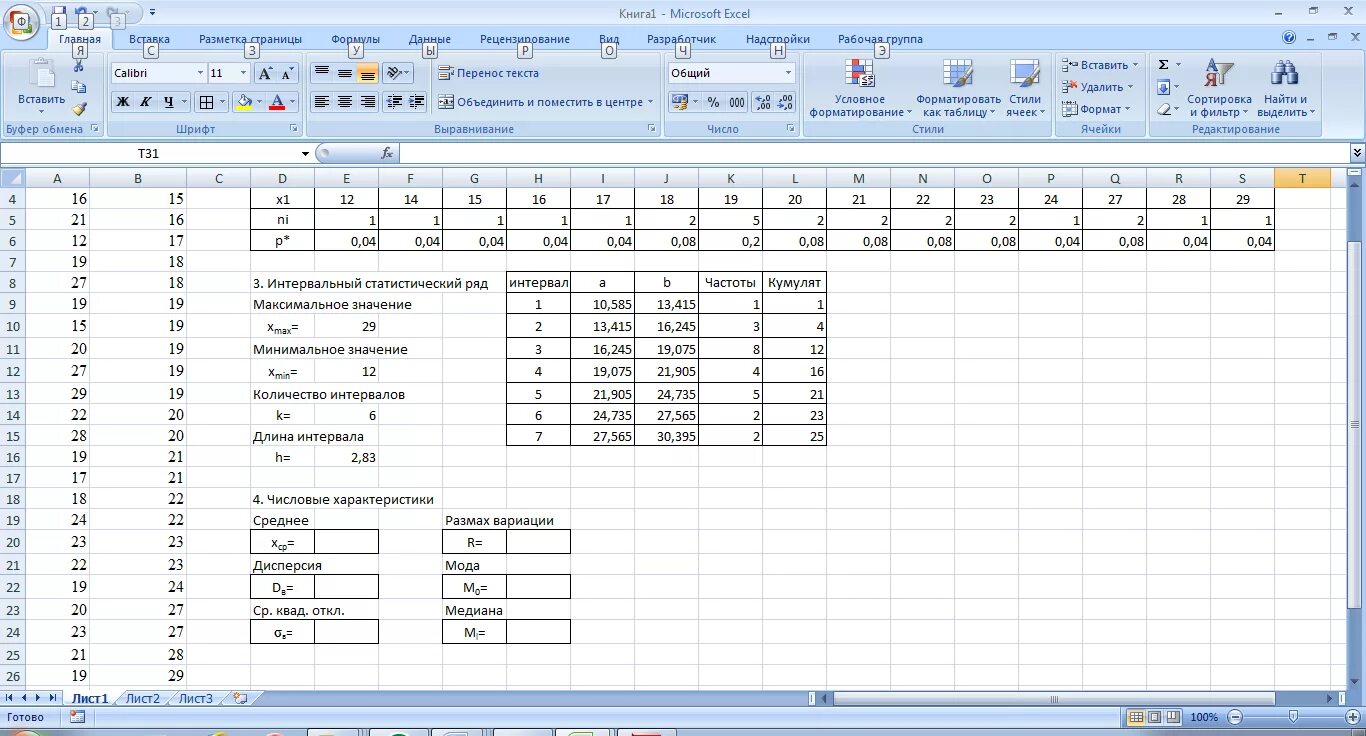Apply yellow fill color with the bucket icon
Viewport: 1366px width, 736px height.
click(x=243, y=102)
